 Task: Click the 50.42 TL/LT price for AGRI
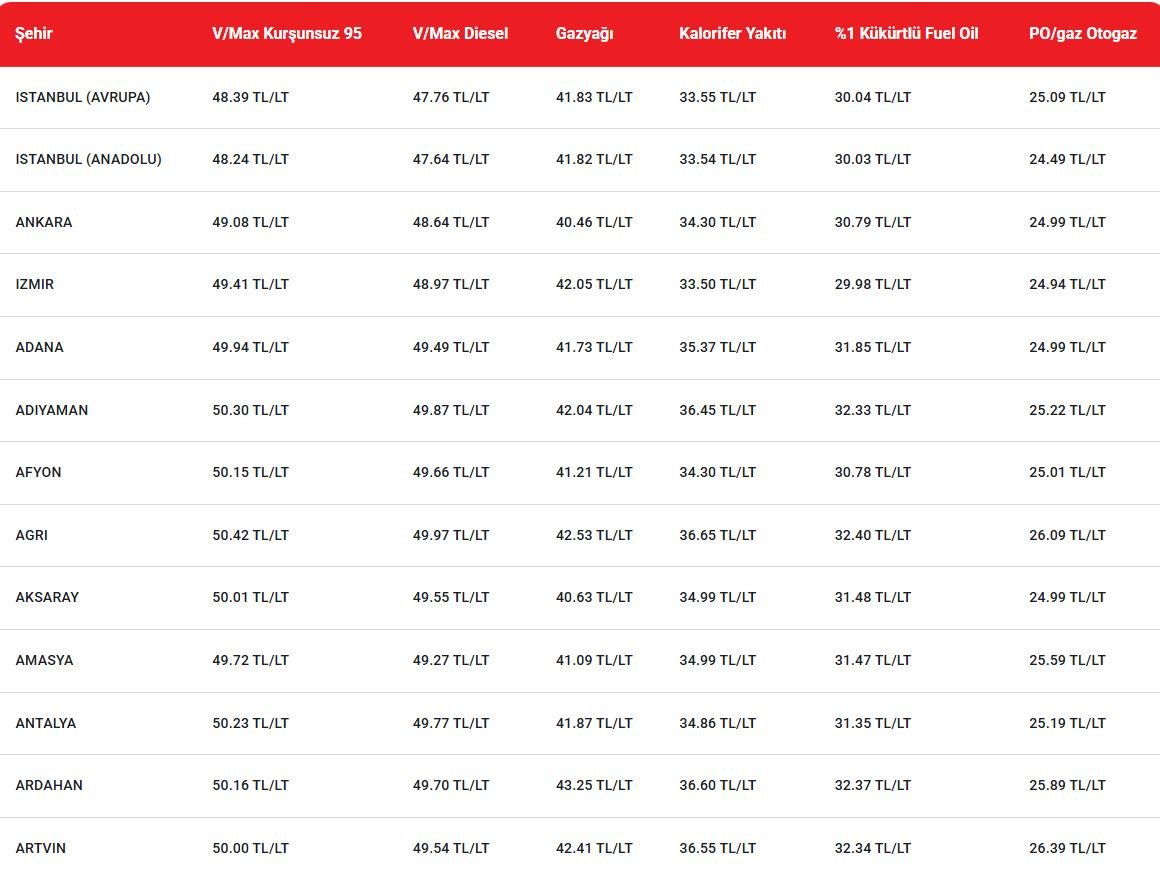coord(250,535)
